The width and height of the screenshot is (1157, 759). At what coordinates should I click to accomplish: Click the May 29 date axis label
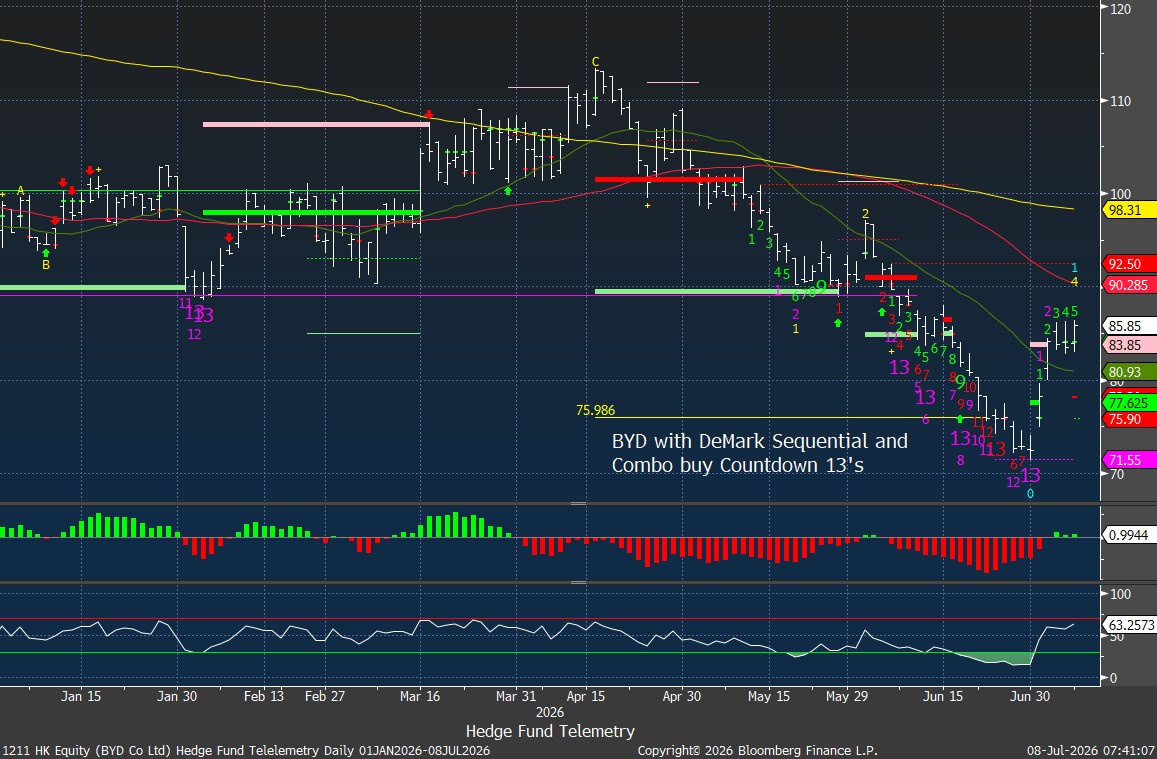pos(847,696)
